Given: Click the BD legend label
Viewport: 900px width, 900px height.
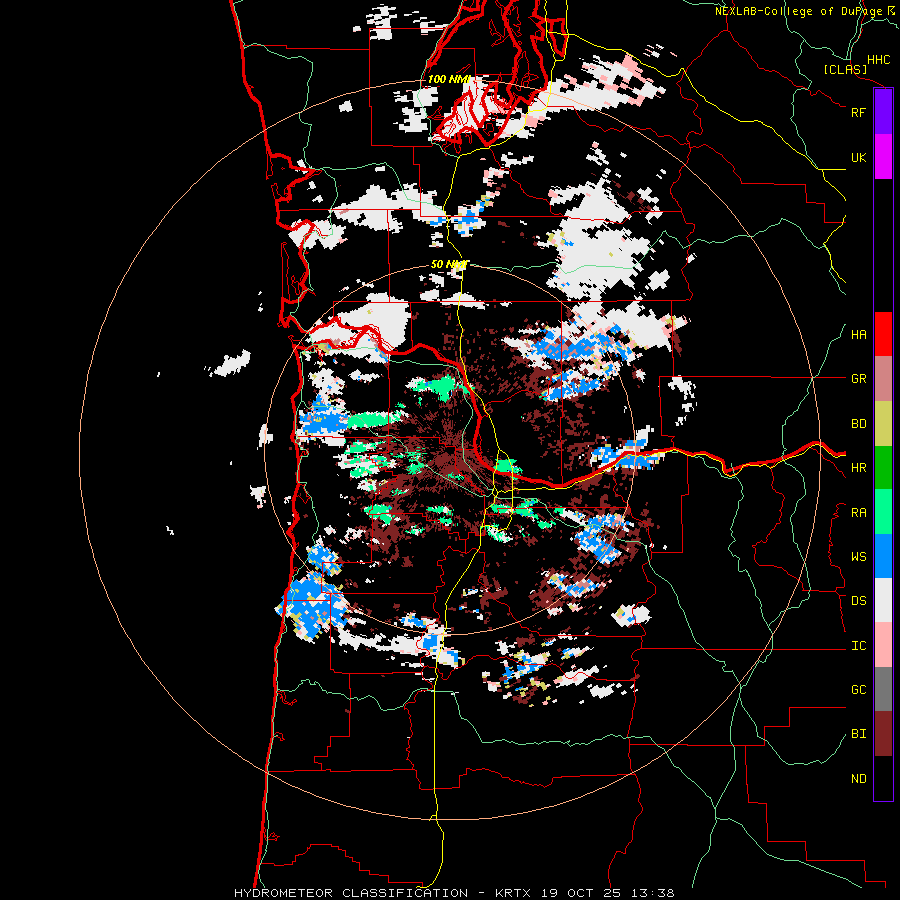Looking at the screenshot, I should pos(858,424).
